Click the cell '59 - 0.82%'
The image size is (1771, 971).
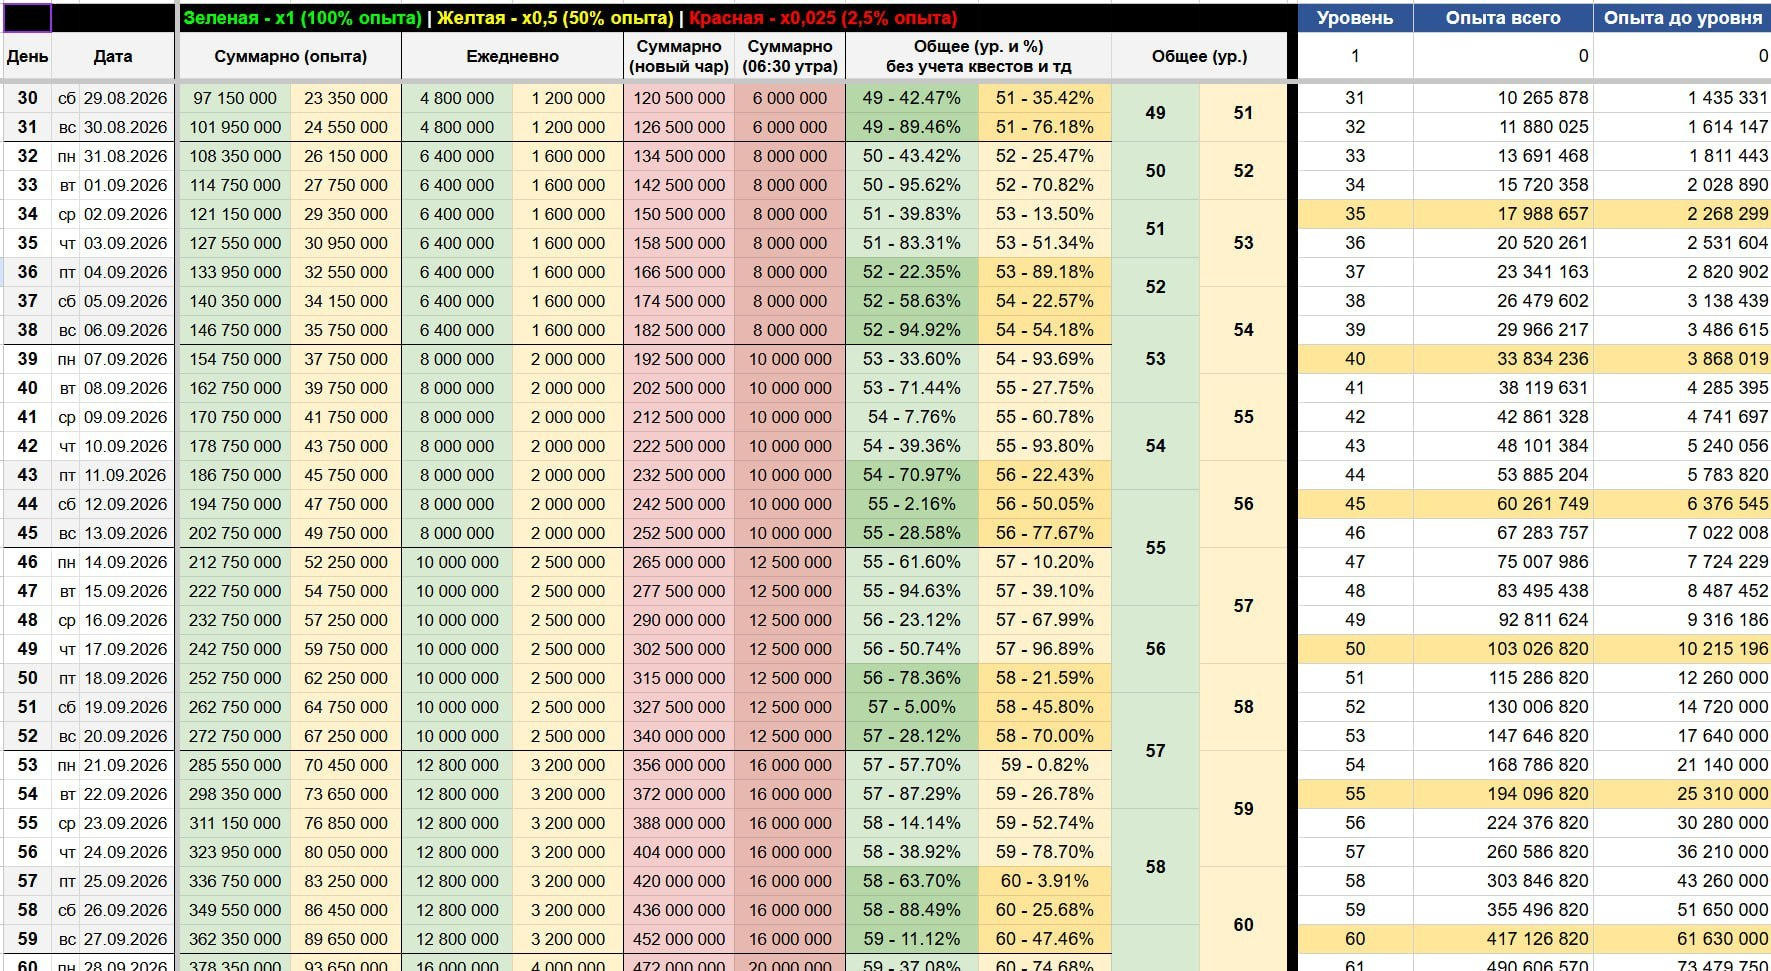click(x=1044, y=765)
